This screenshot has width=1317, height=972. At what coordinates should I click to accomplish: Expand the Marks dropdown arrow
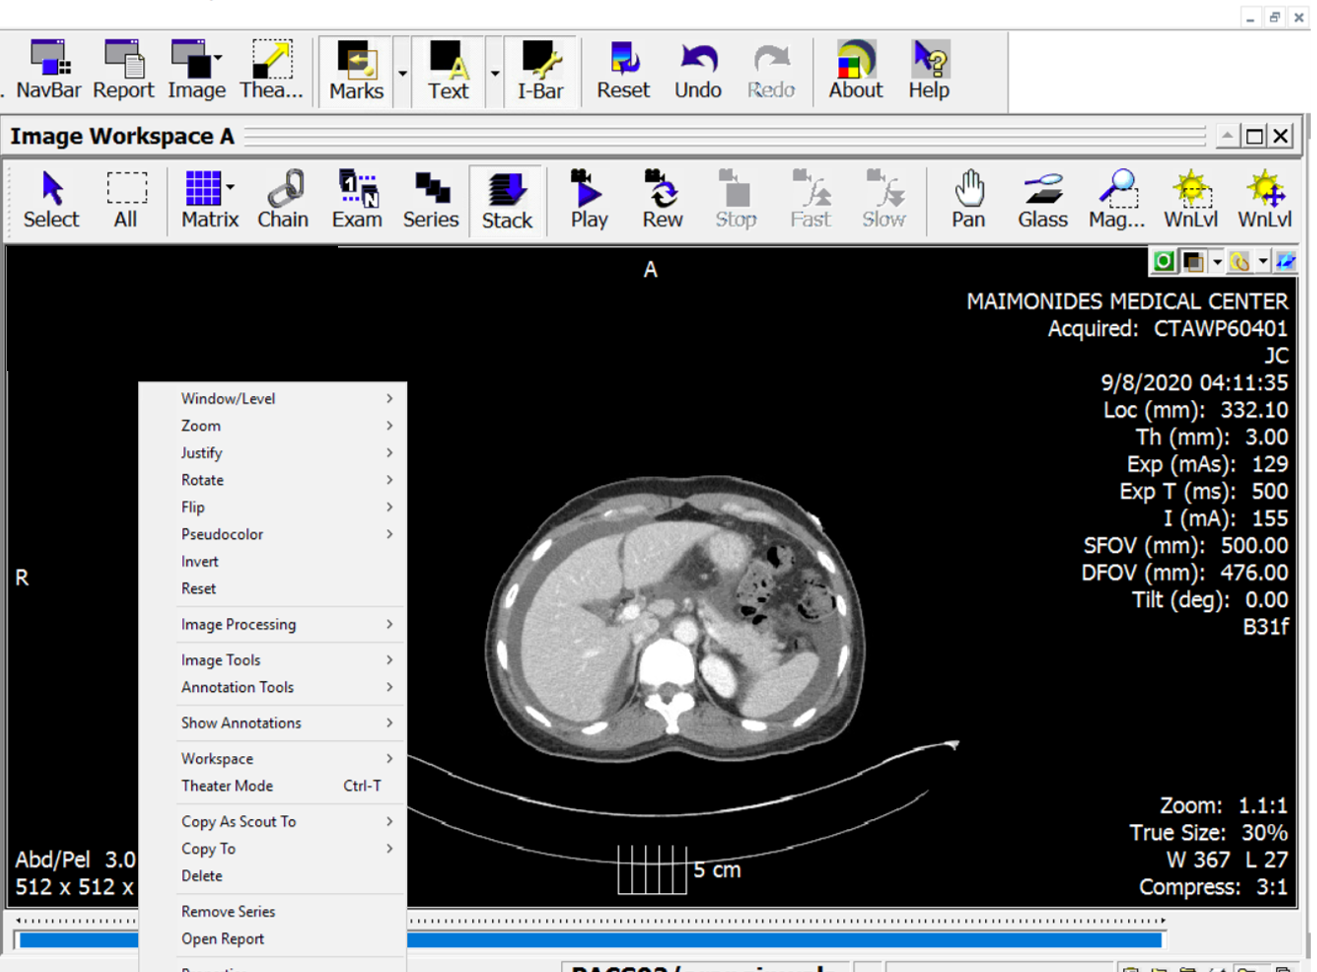403,73
